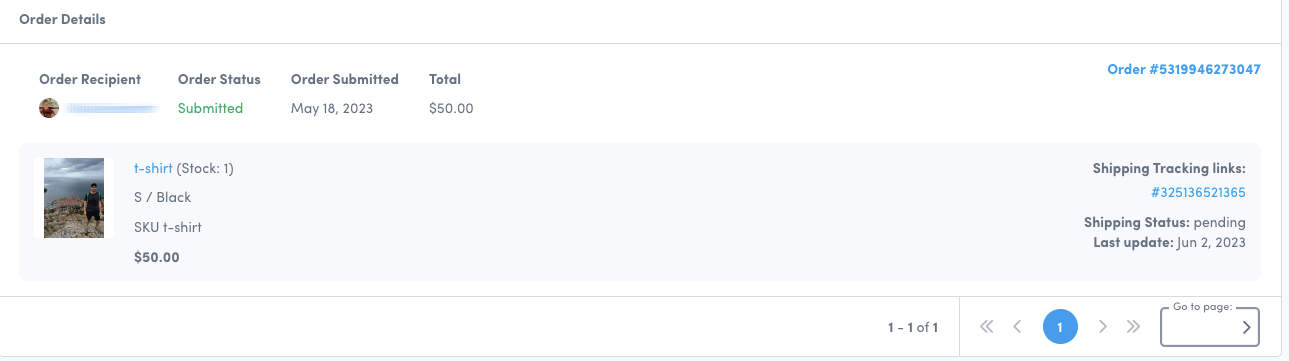The image size is (1289, 361).
Task: Open tracking link #325136521365
Action: pos(1198,192)
